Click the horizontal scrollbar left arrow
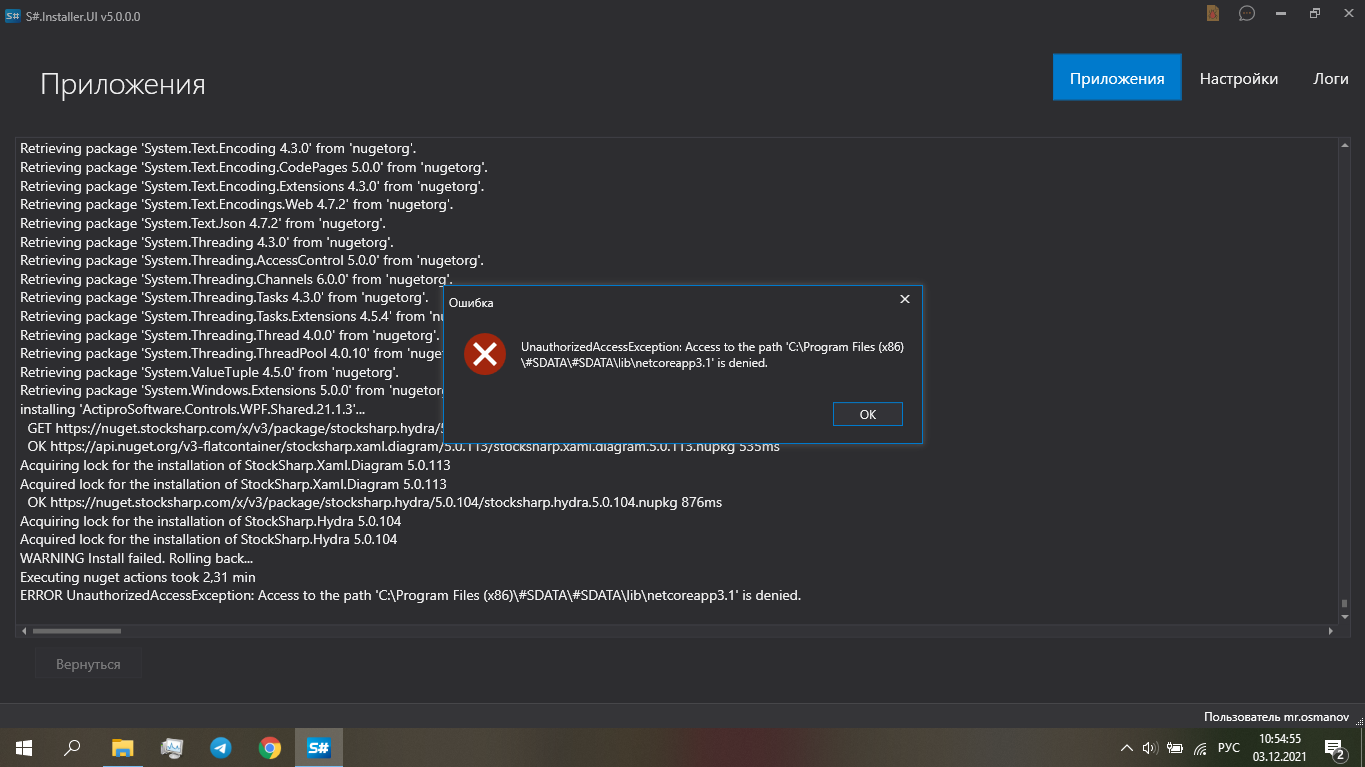1365x767 pixels. click(x=23, y=631)
